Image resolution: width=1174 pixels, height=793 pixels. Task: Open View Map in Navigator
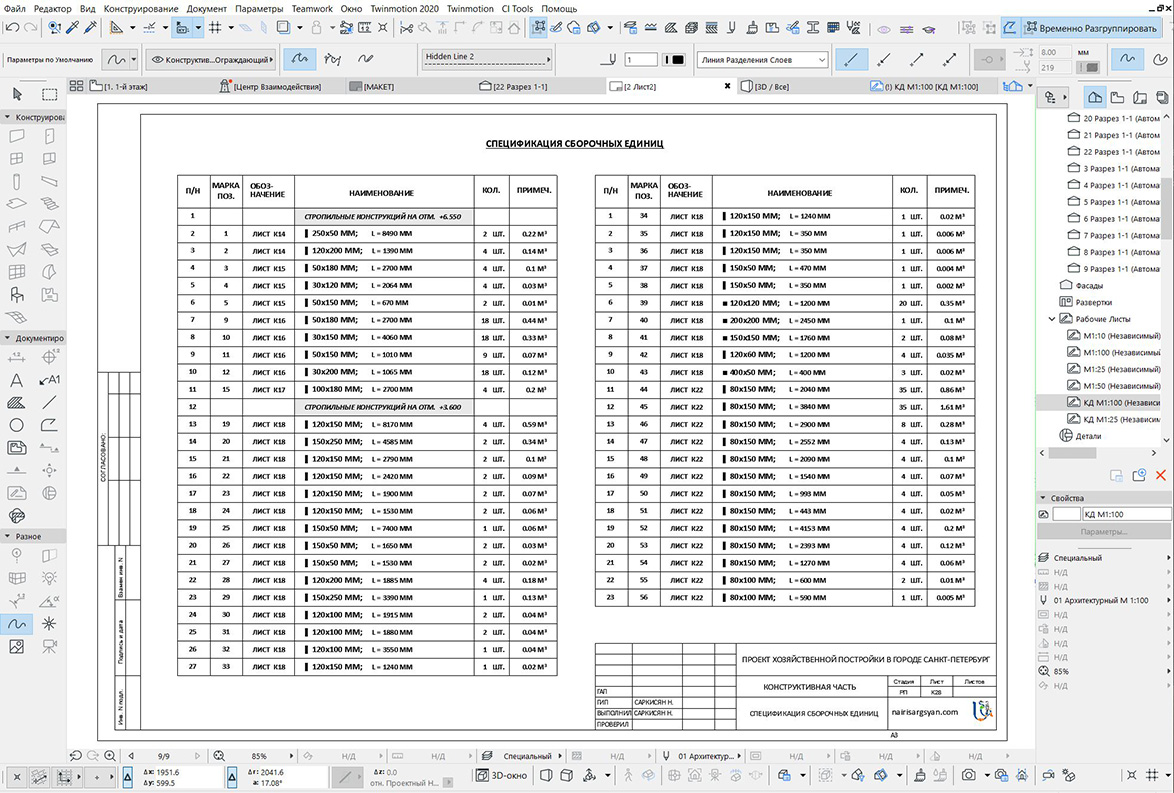[x=1118, y=97]
